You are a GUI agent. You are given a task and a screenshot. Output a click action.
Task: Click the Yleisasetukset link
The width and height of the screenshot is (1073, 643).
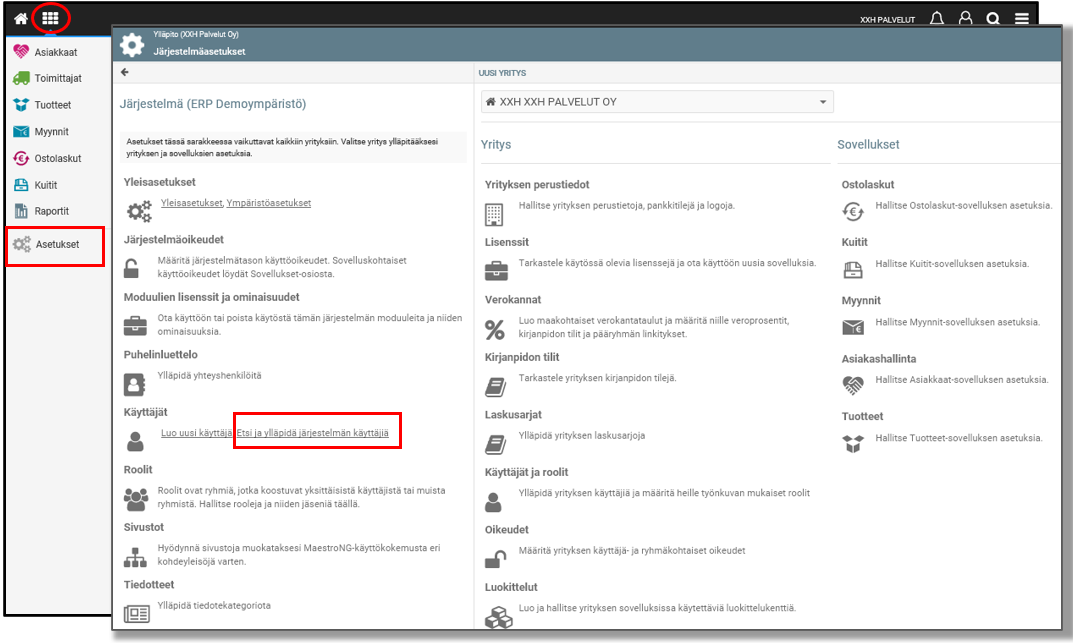coord(191,203)
